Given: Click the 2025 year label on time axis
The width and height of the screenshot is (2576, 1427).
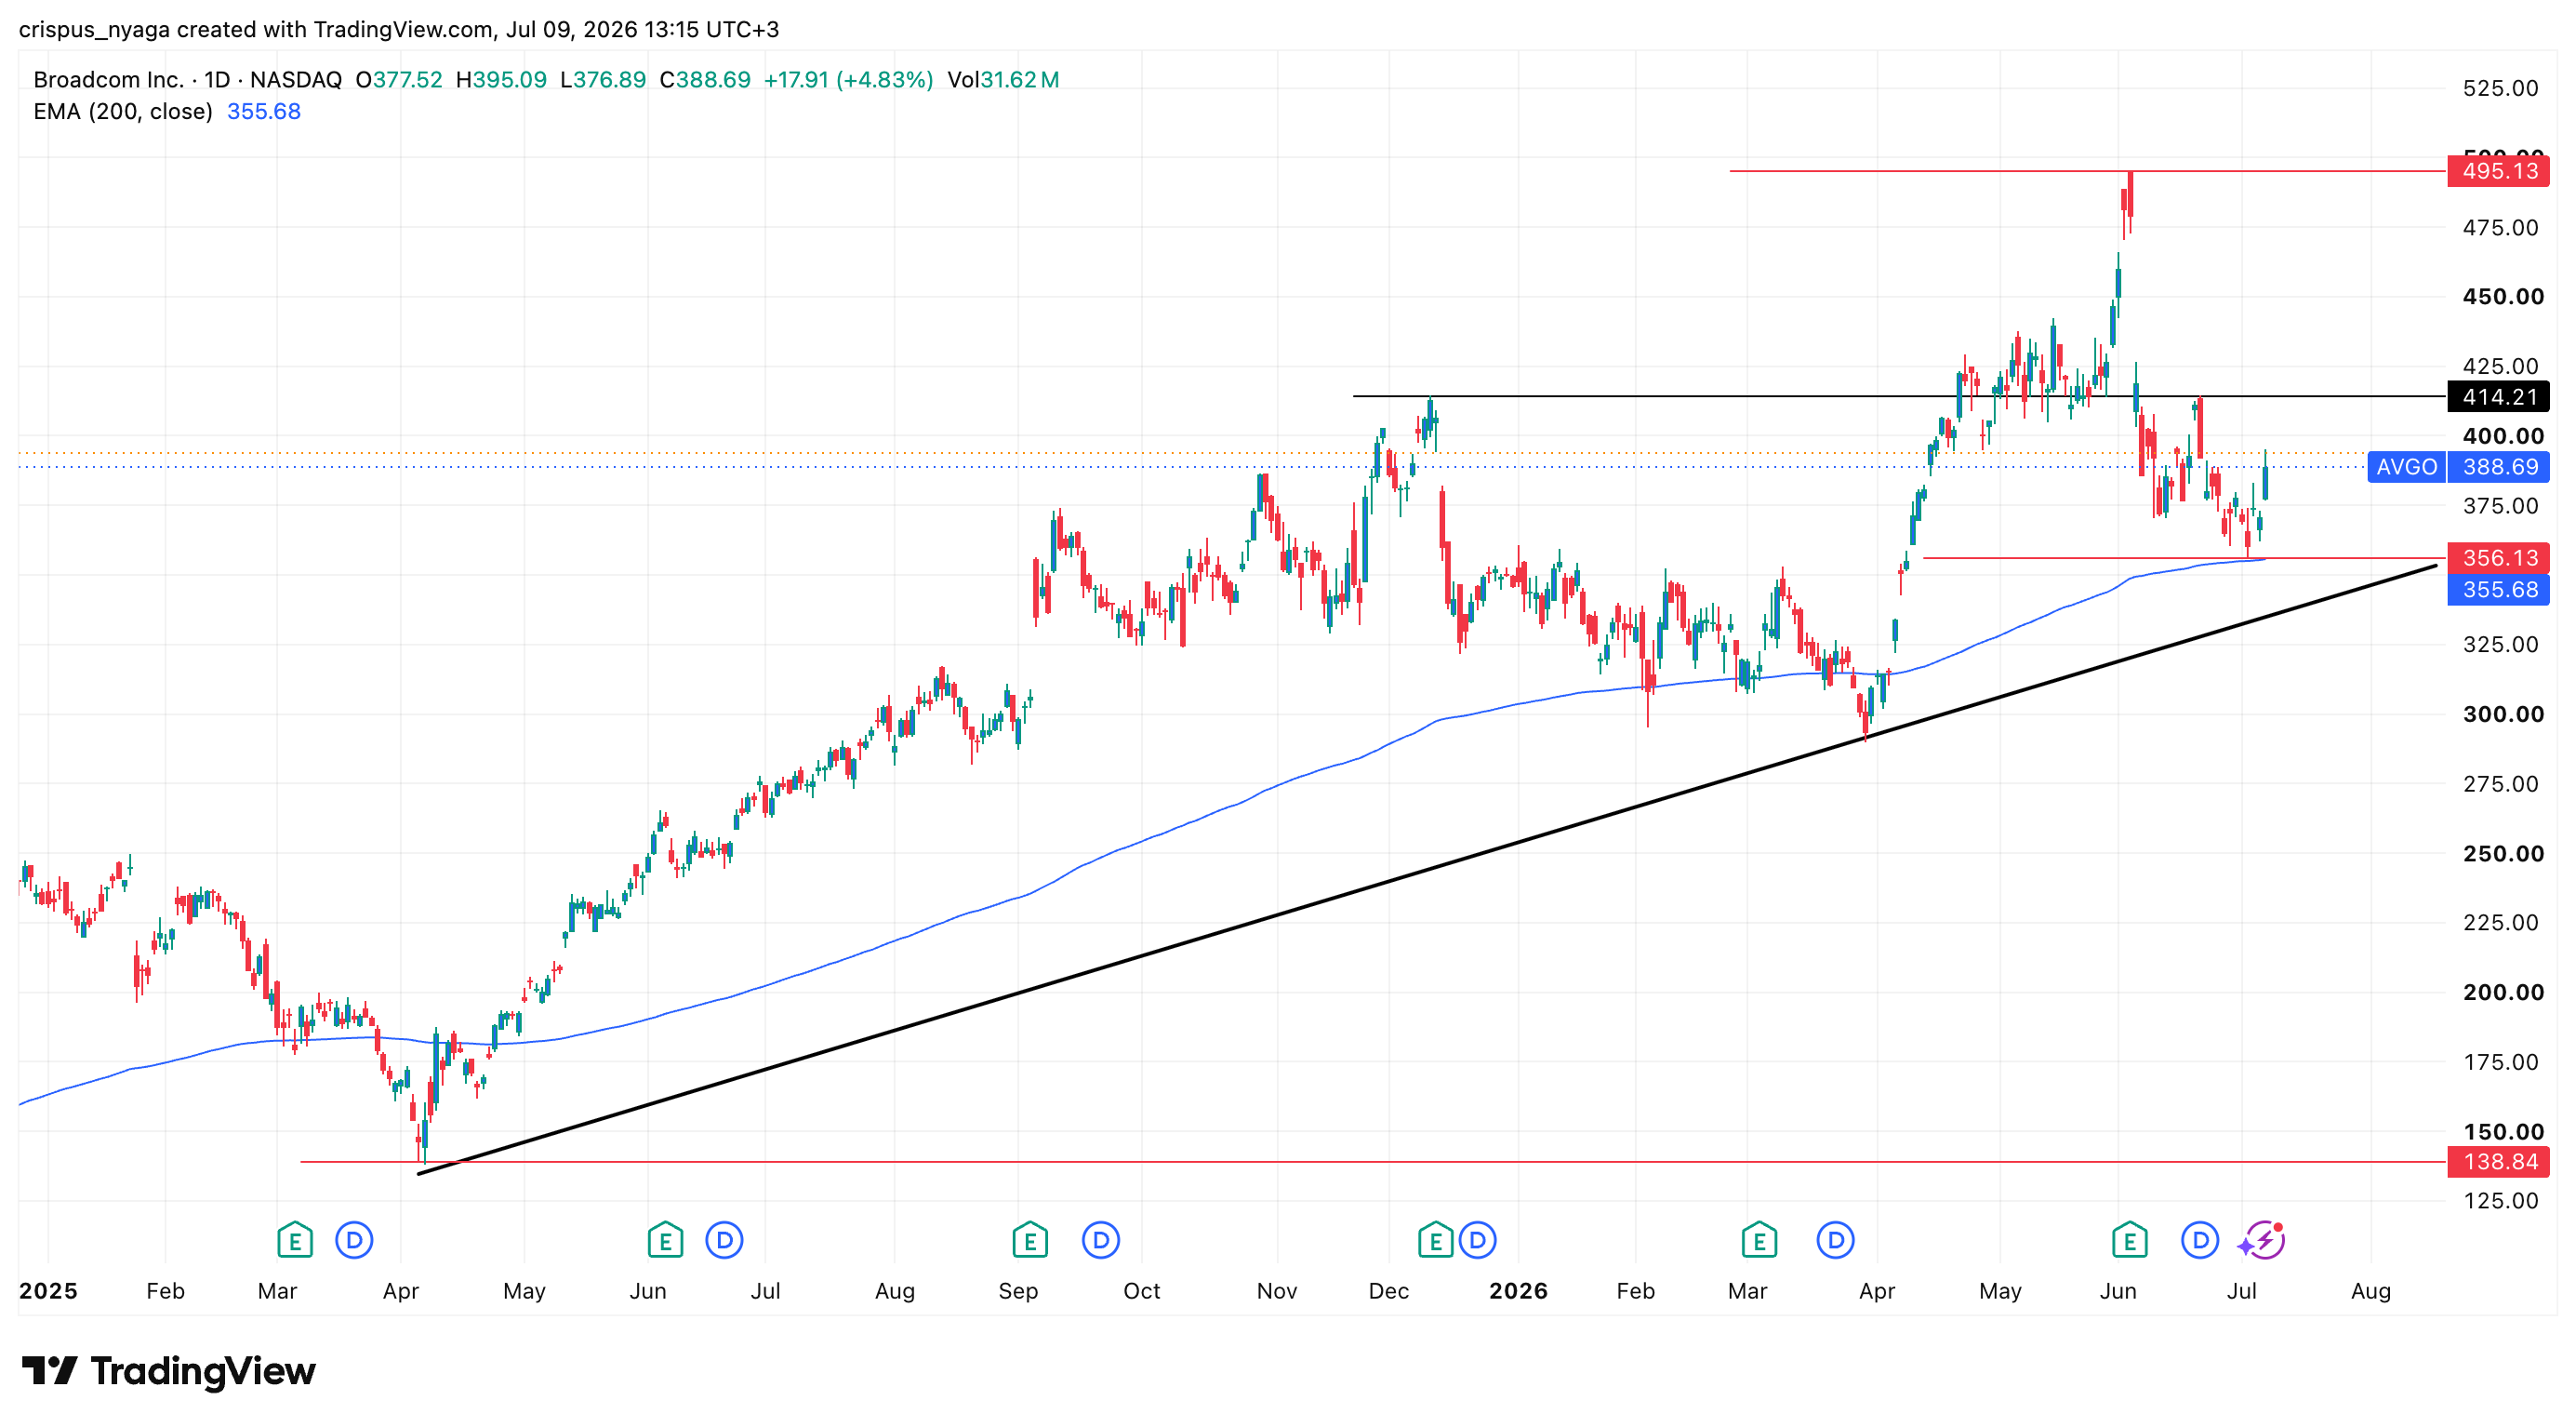Looking at the screenshot, I should 48,1291.
